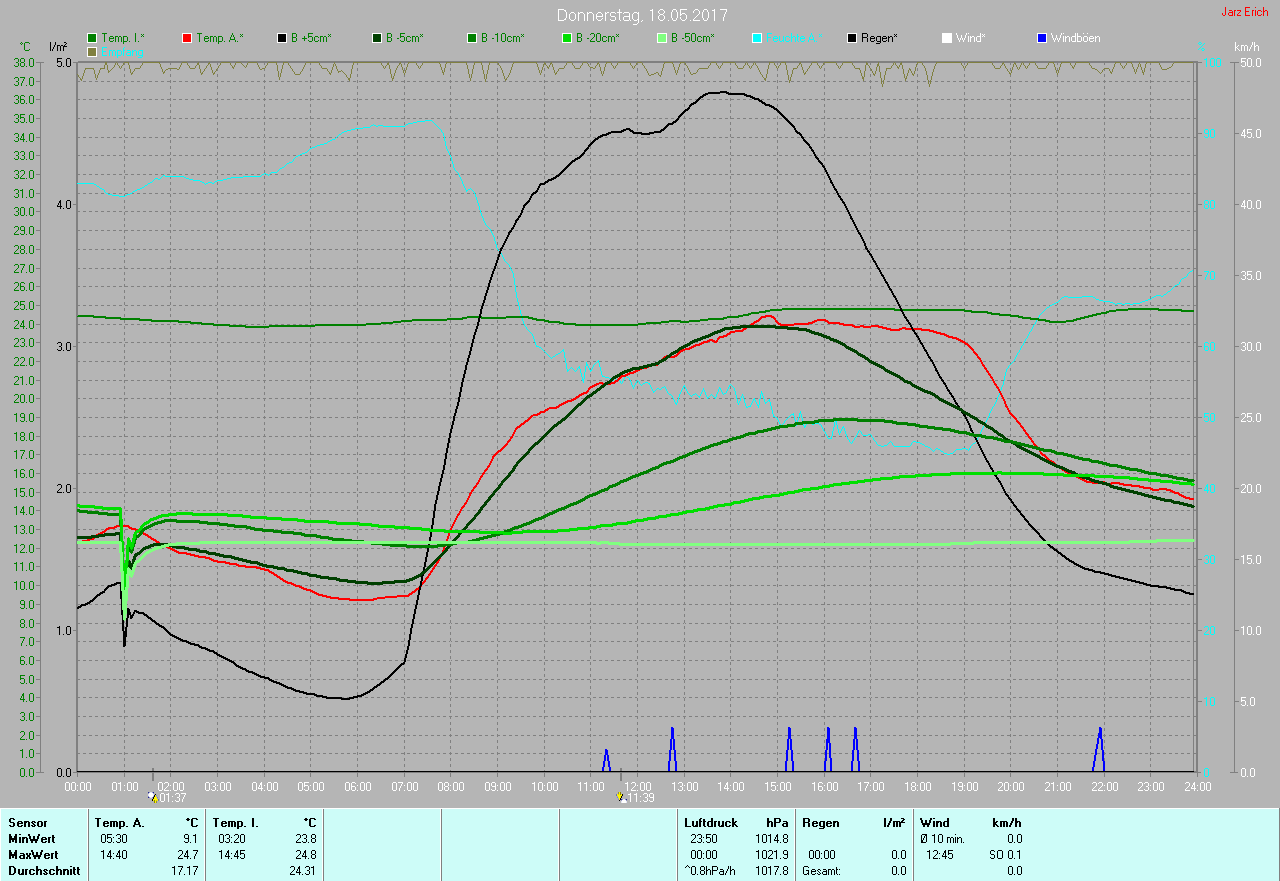This screenshot has height=881, width=1280.
Task: Click the olive legend square in second row
Action: (x=93, y=51)
